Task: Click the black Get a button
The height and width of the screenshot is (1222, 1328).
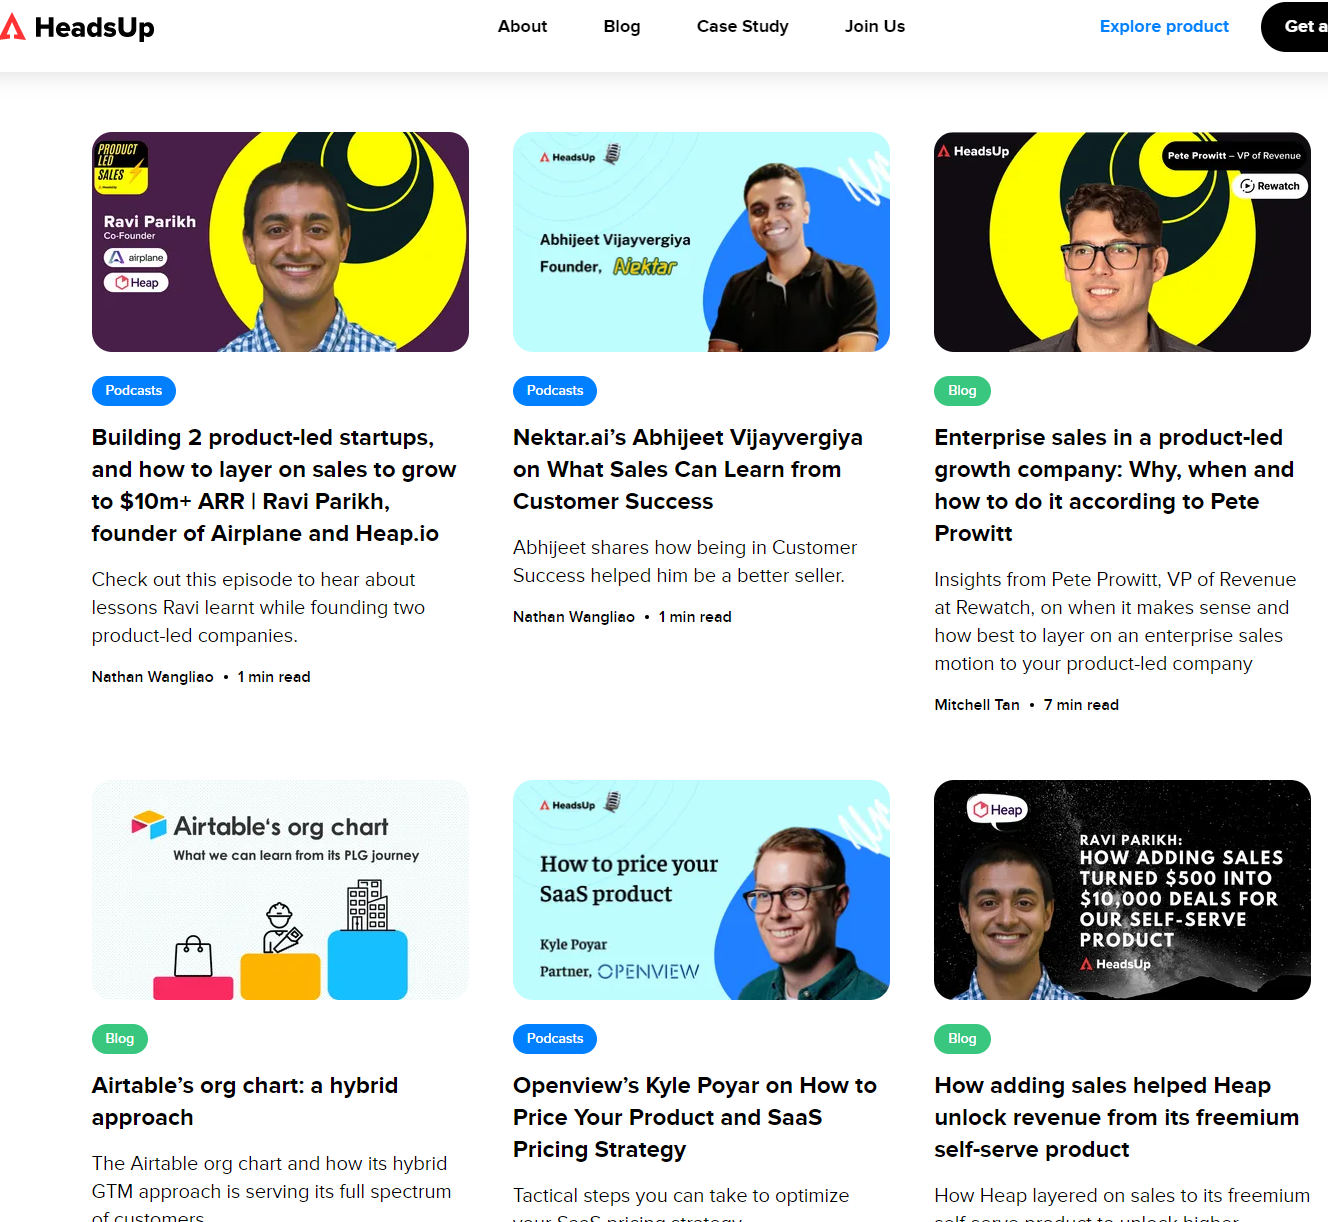Action: (x=1295, y=27)
